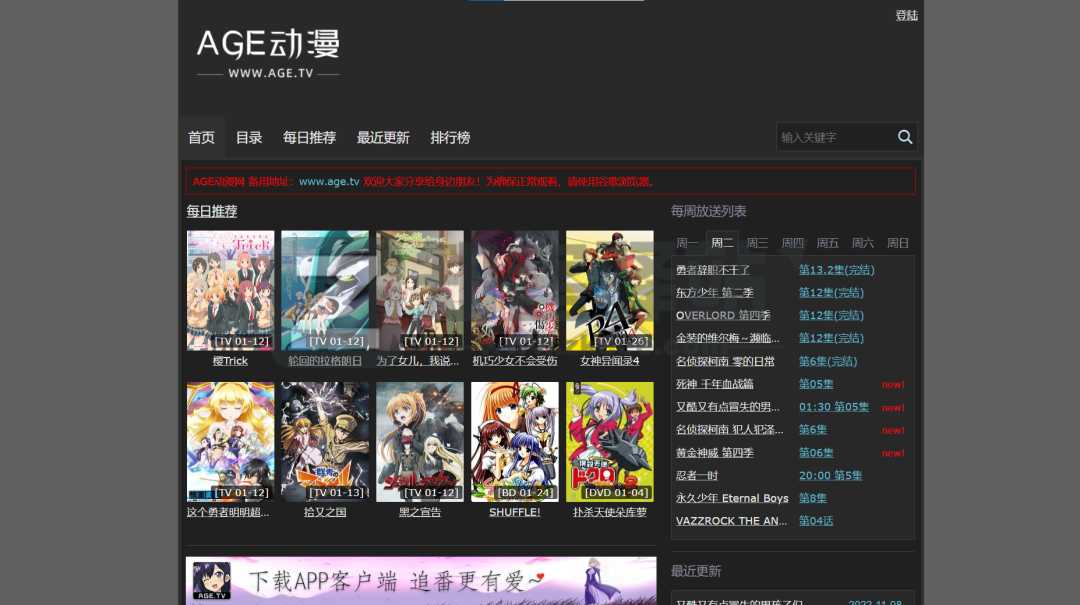The width and height of the screenshot is (1080, 605).
Task: Click the APP download banner
Action: pyautogui.click(x=420, y=581)
